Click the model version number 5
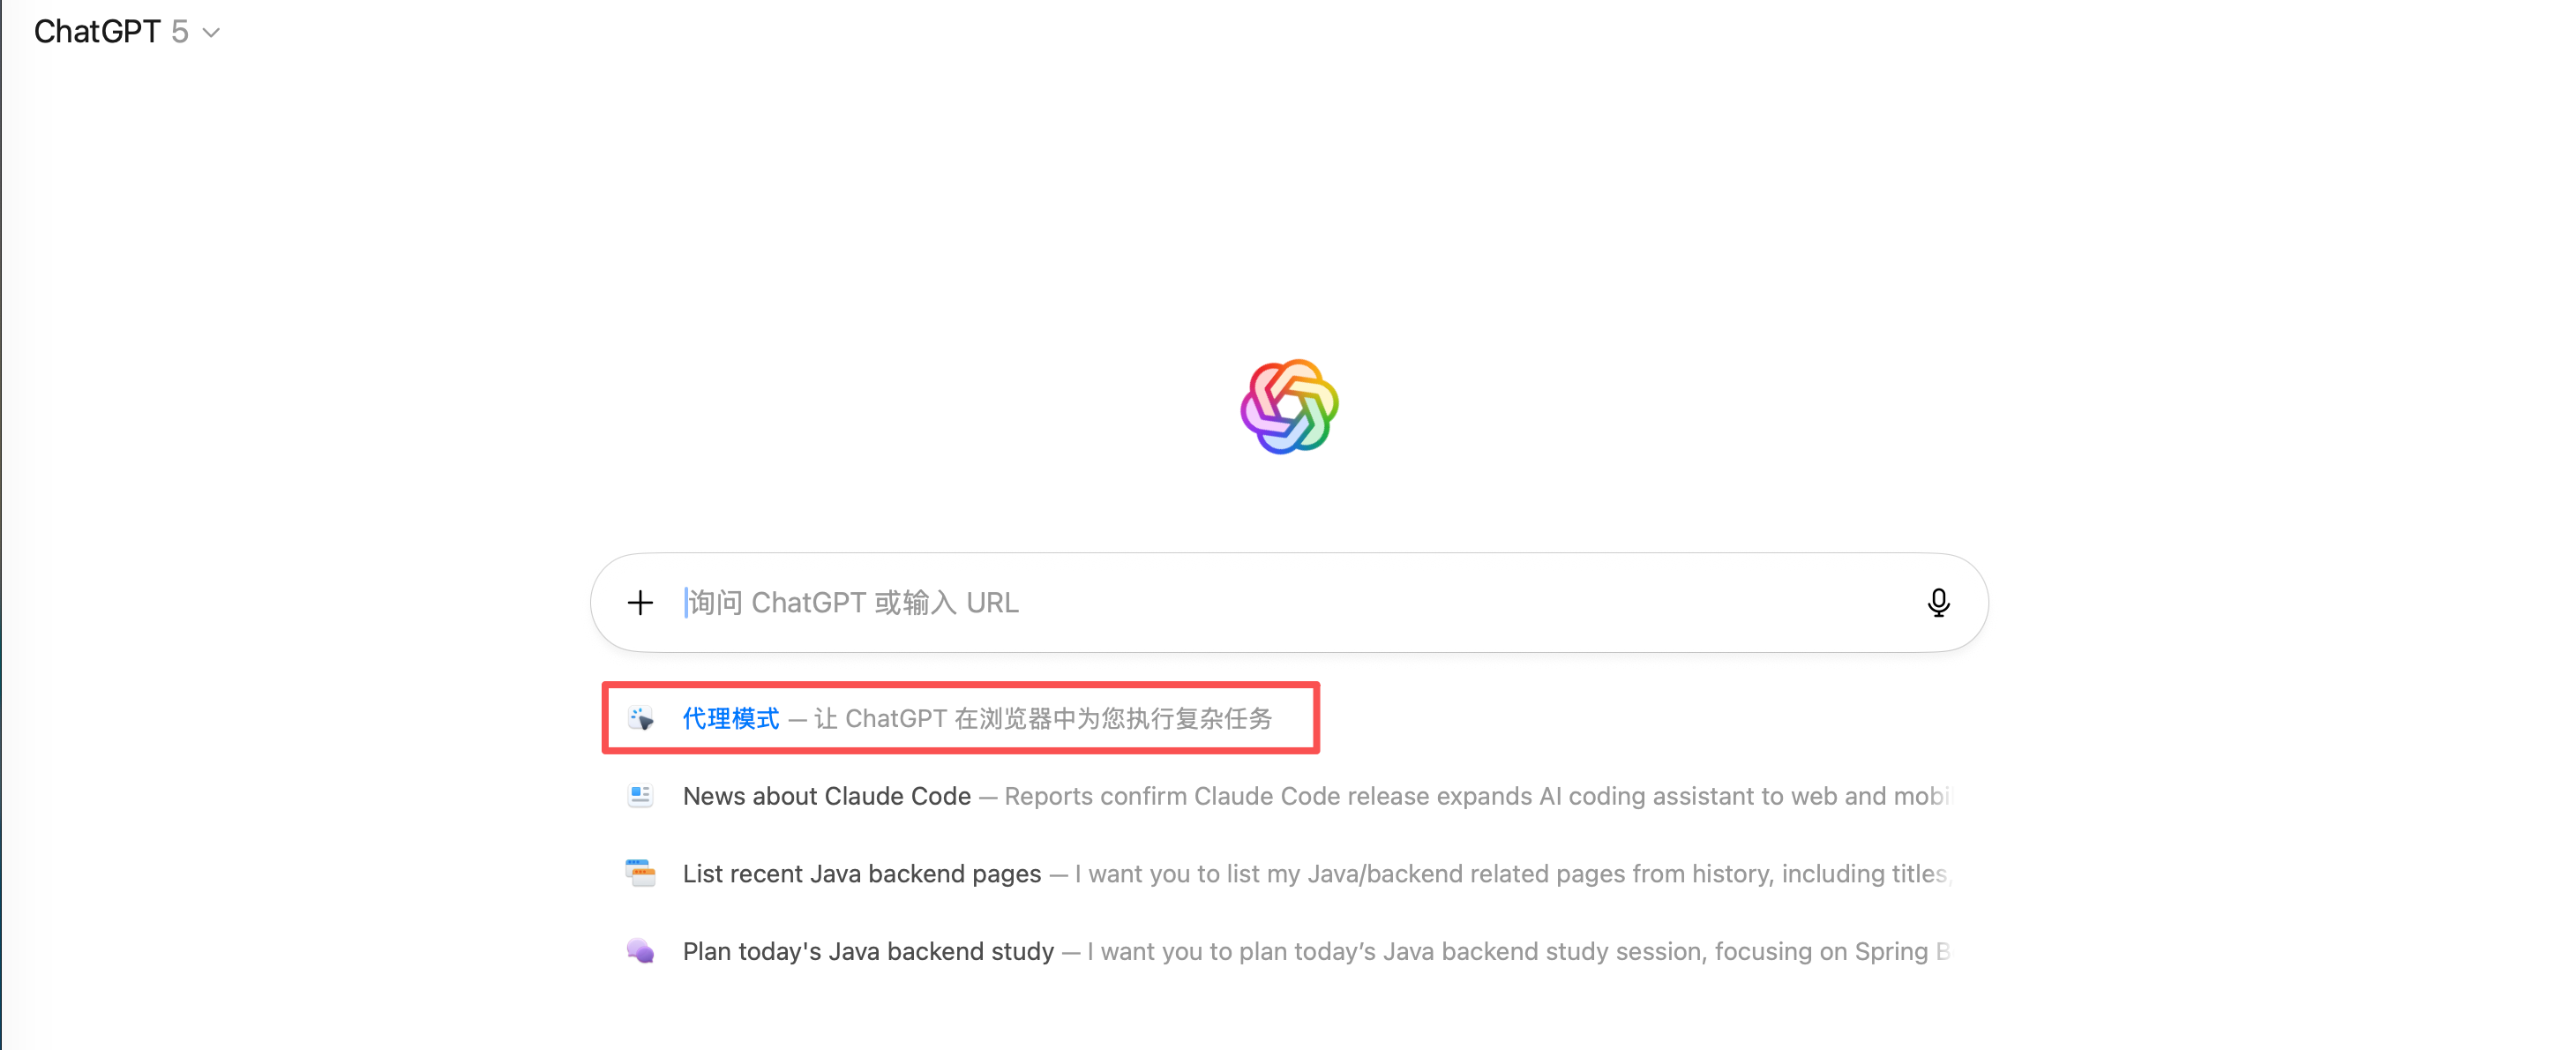2576x1050 pixels. point(180,32)
